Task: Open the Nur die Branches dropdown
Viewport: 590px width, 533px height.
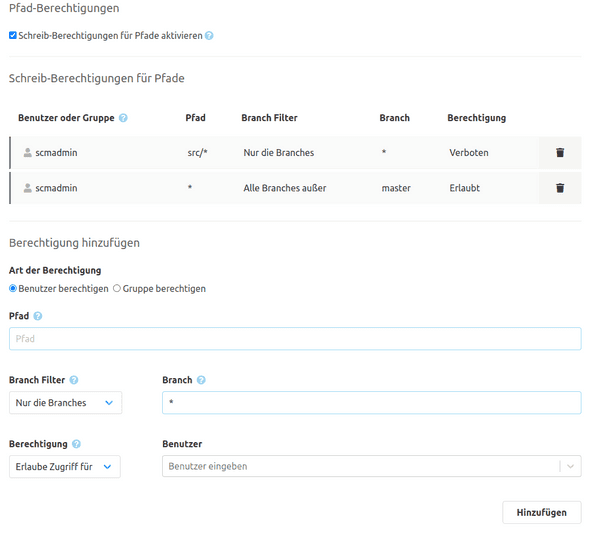Action: [x=65, y=402]
